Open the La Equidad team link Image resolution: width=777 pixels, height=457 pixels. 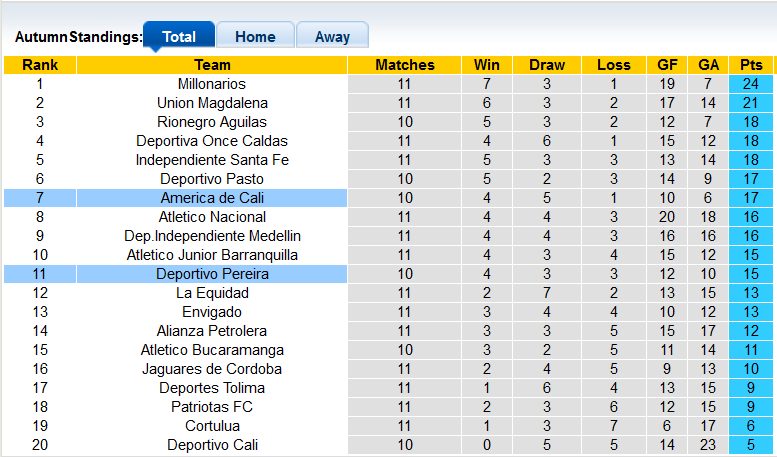coord(212,293)
